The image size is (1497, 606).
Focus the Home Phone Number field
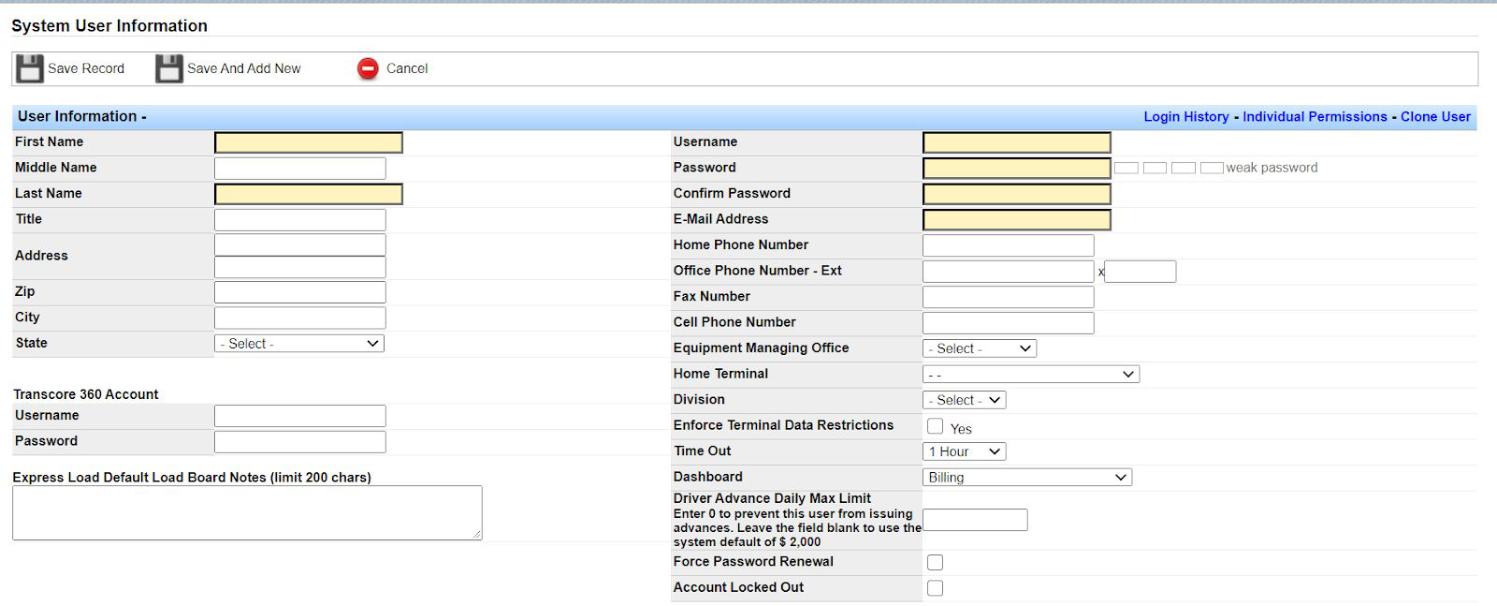point(1008,246)
